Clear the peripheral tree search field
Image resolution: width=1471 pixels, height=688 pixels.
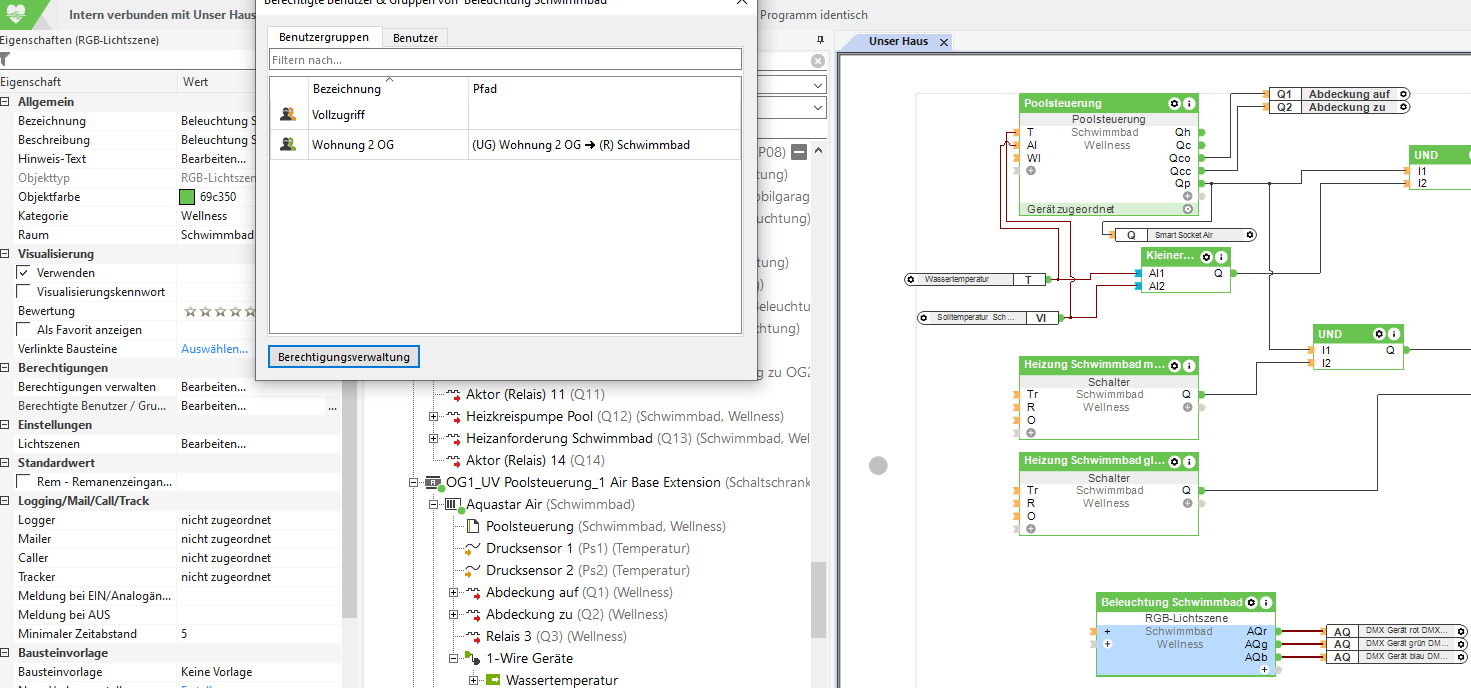coord(818,61)
